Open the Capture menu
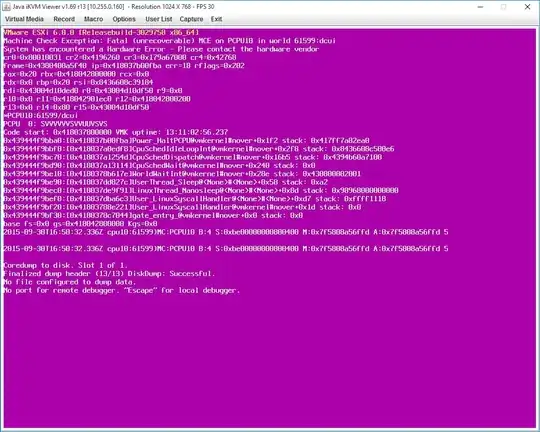This screenshot has height=432, width=540. pyautogui.click(x=191, y=19)
